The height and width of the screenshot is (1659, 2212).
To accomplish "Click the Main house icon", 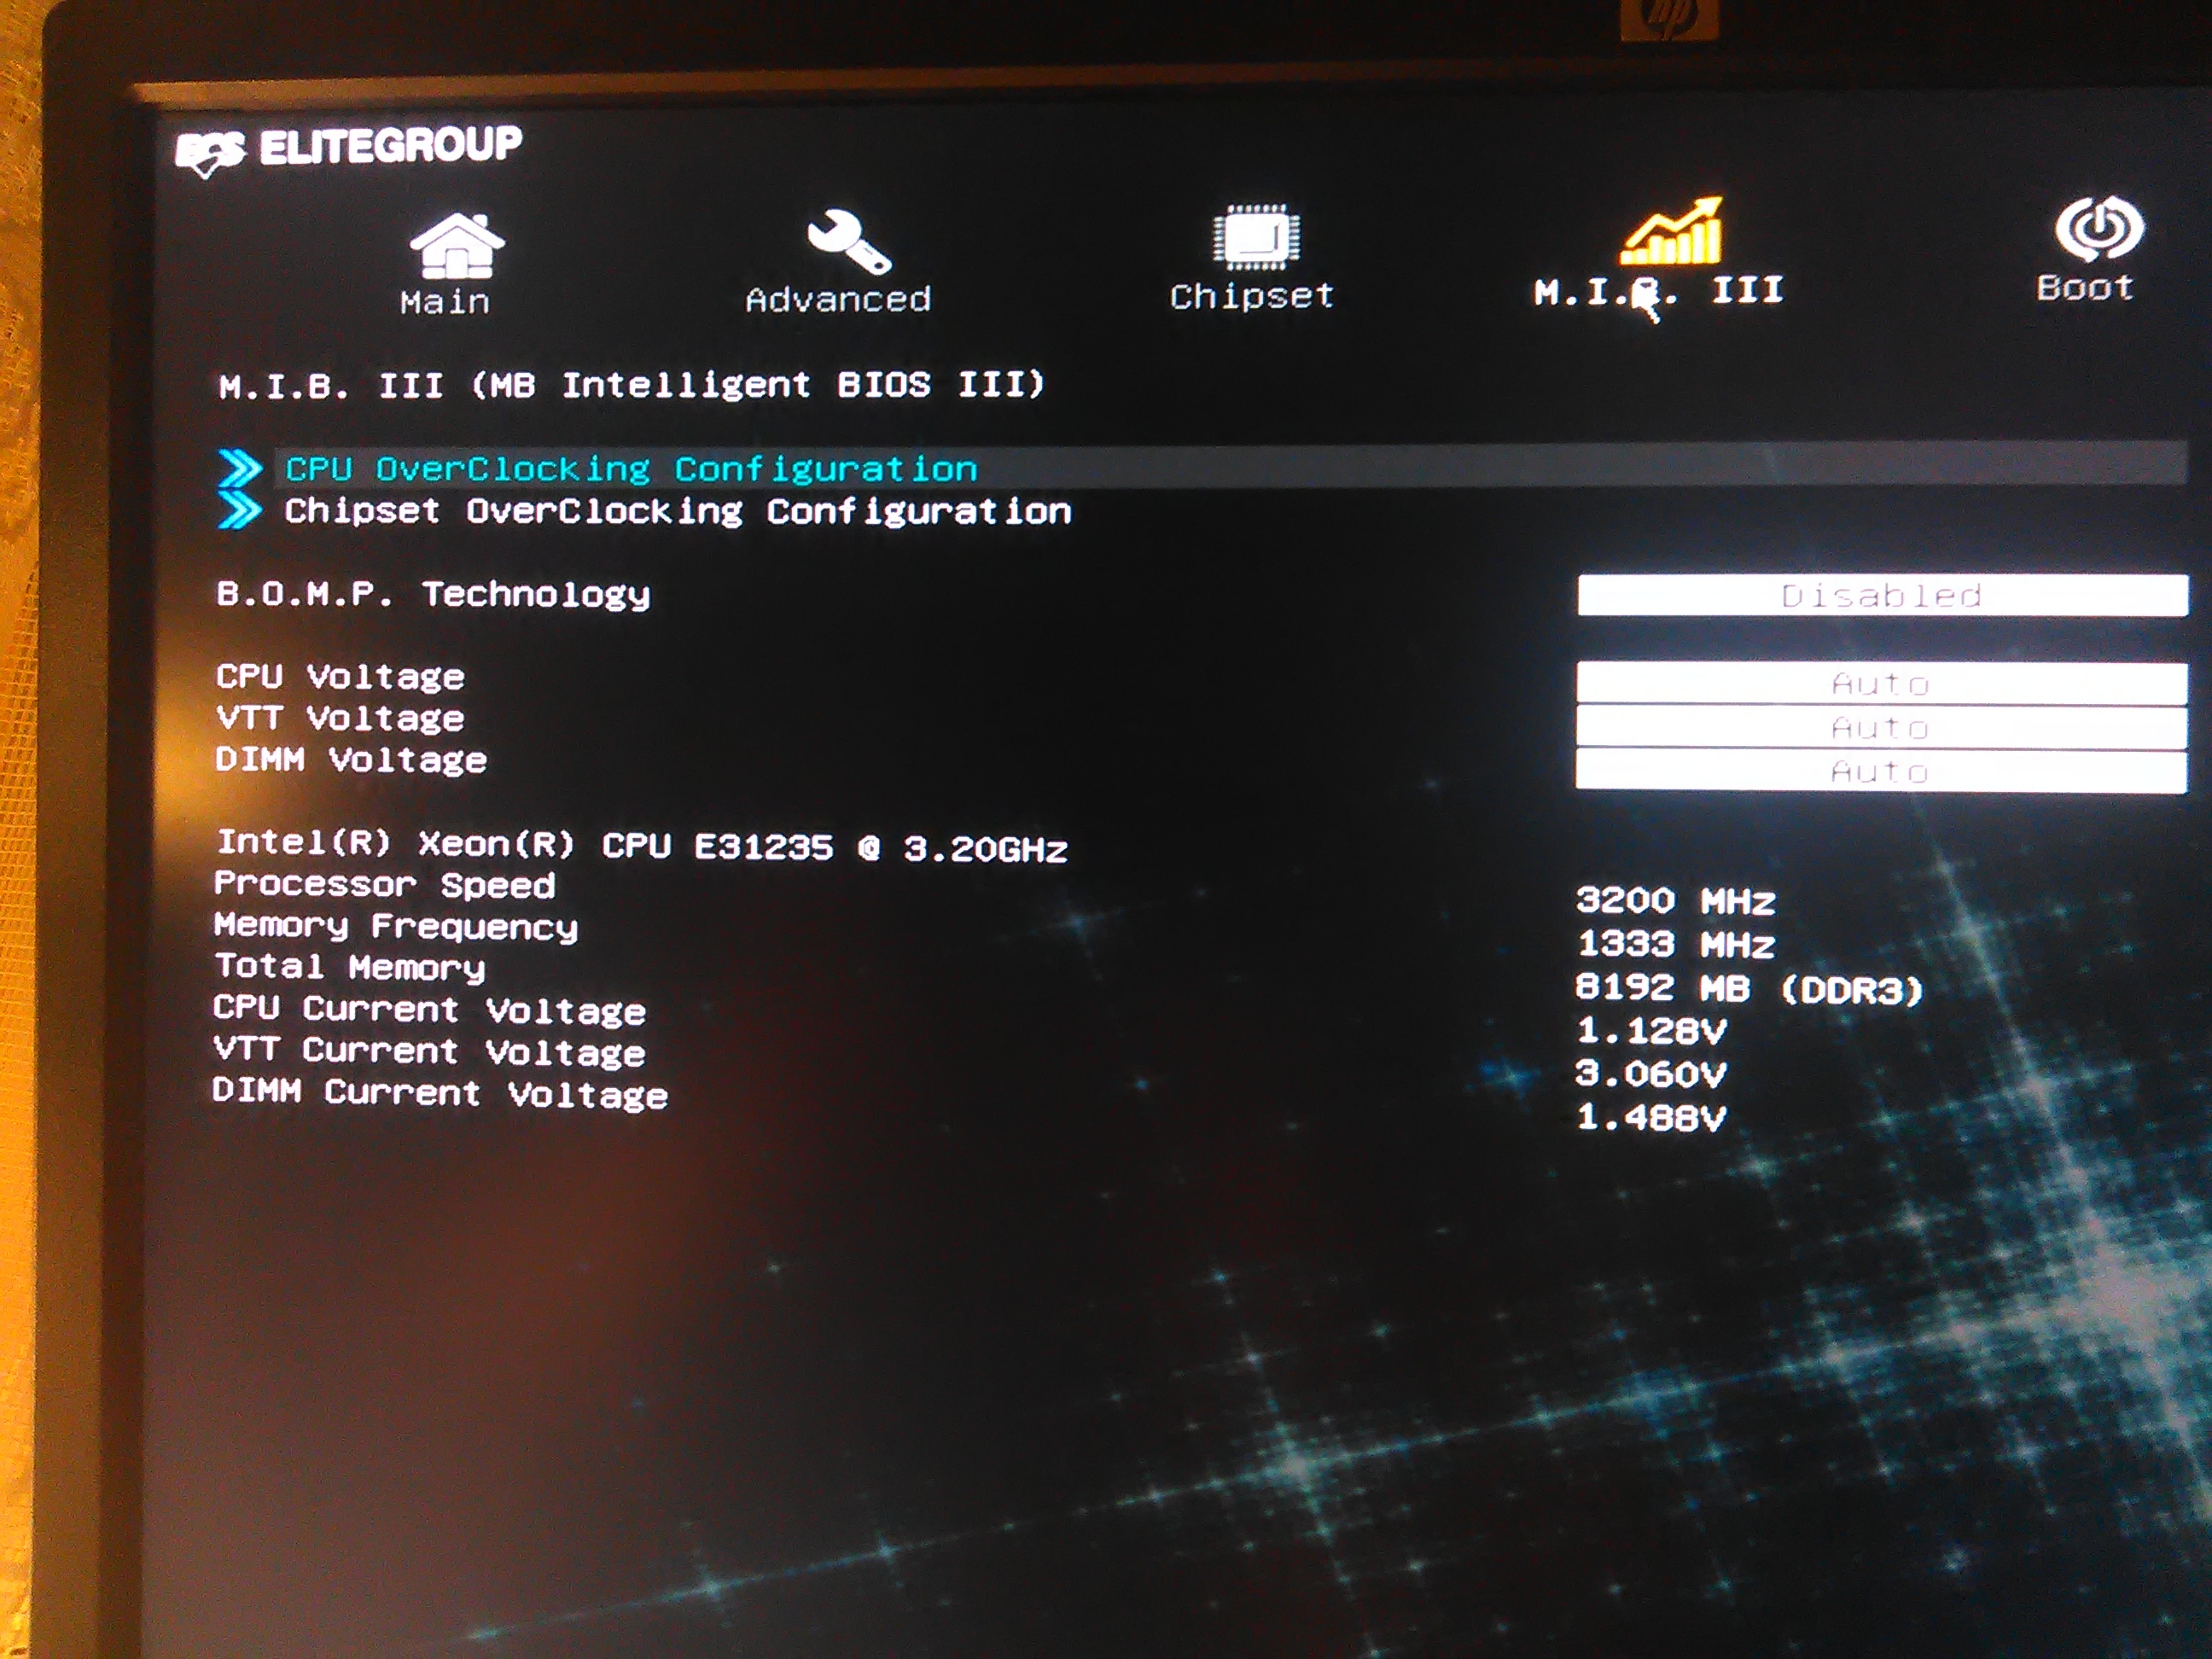I will (x=456, y=244).
